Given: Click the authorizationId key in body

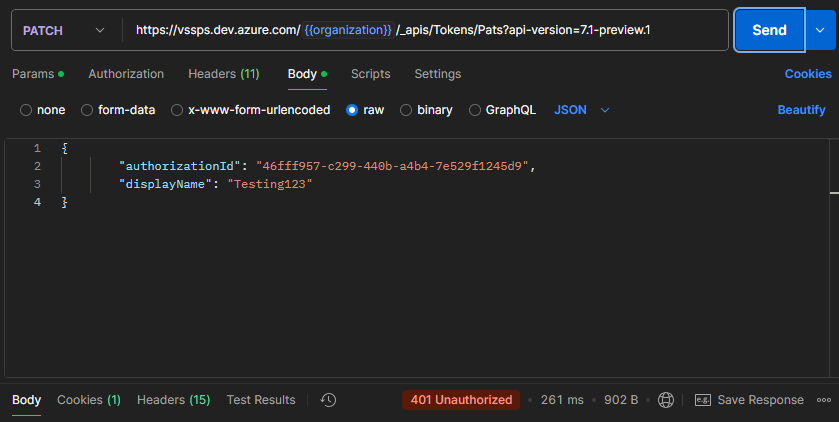Looking at the screenshot, I should click(177, 166).
